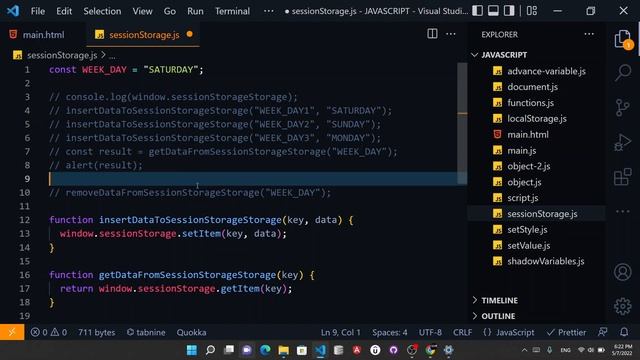The height and width of the screenshot is (360, 640).
Task: Open setStyle.js in Explorer
Action: (x=527, y=230)
